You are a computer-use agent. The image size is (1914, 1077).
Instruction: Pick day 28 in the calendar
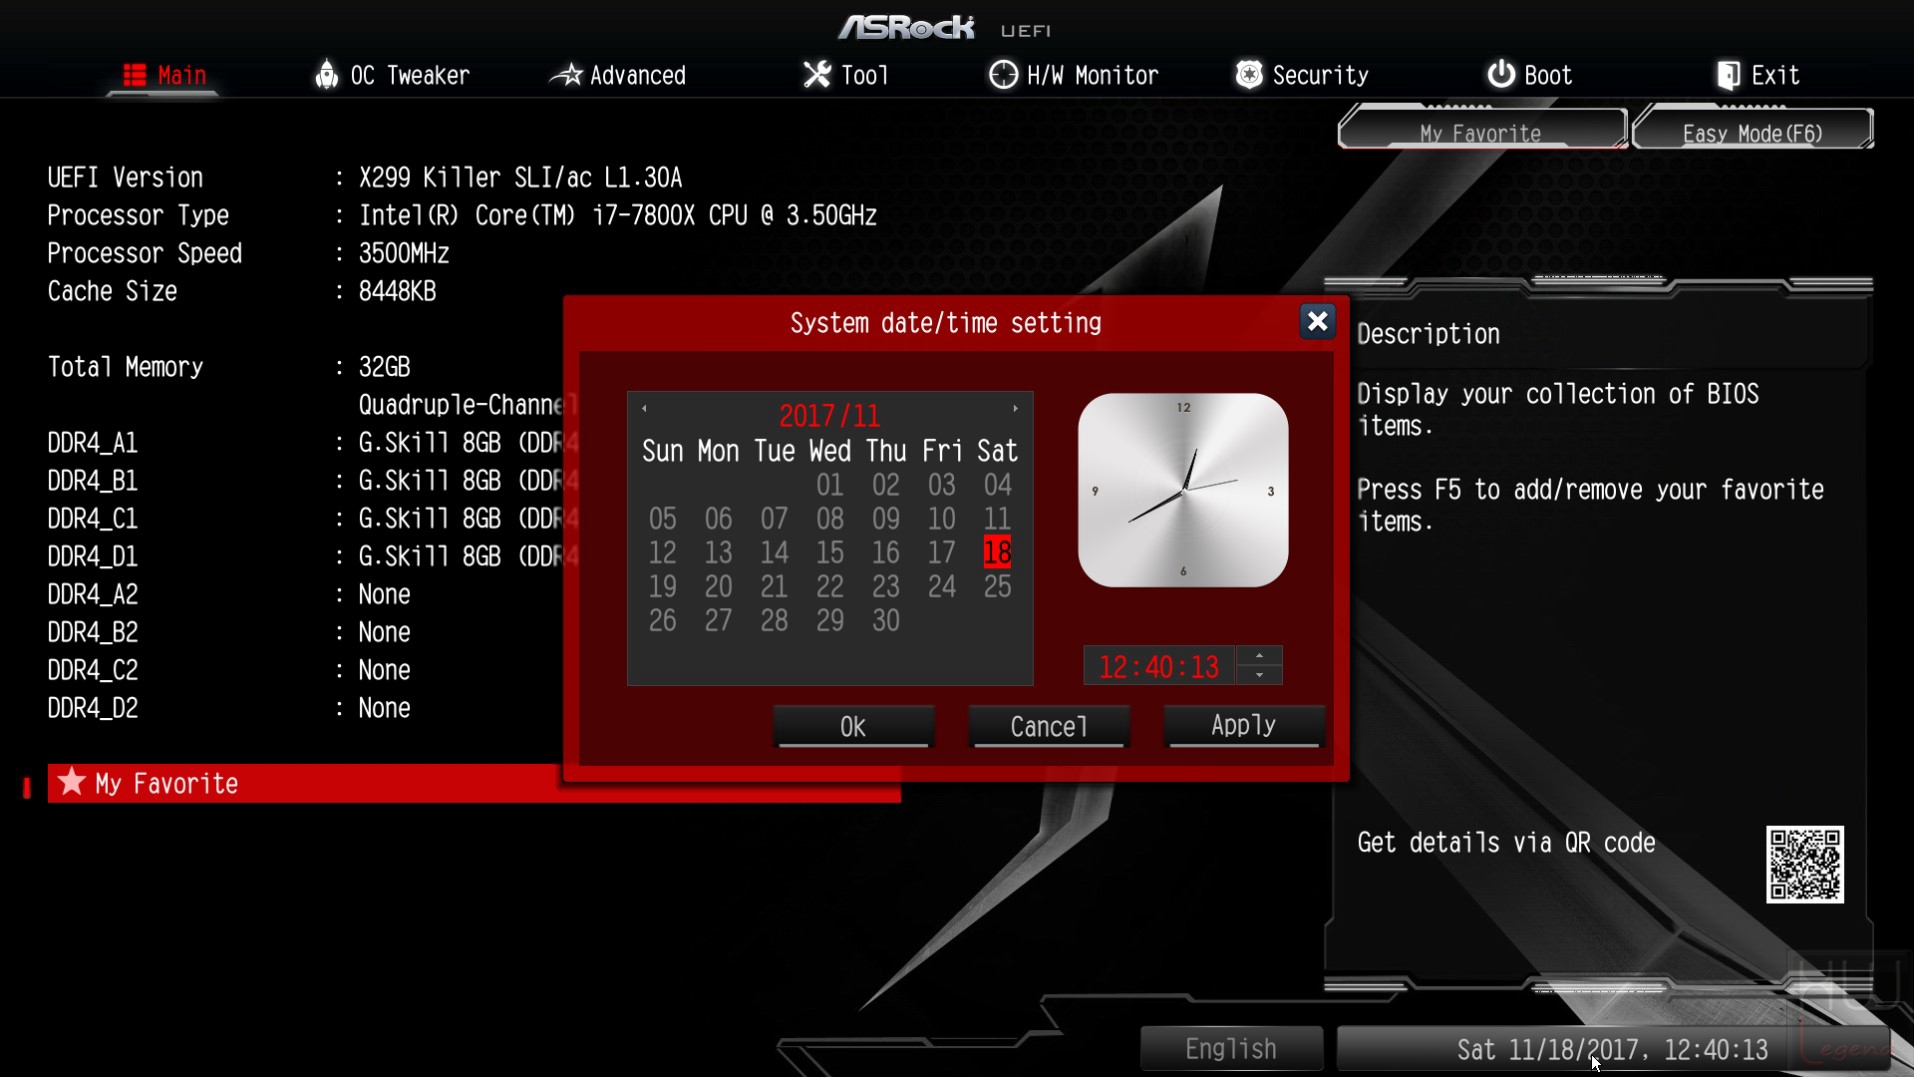(774, 621)
